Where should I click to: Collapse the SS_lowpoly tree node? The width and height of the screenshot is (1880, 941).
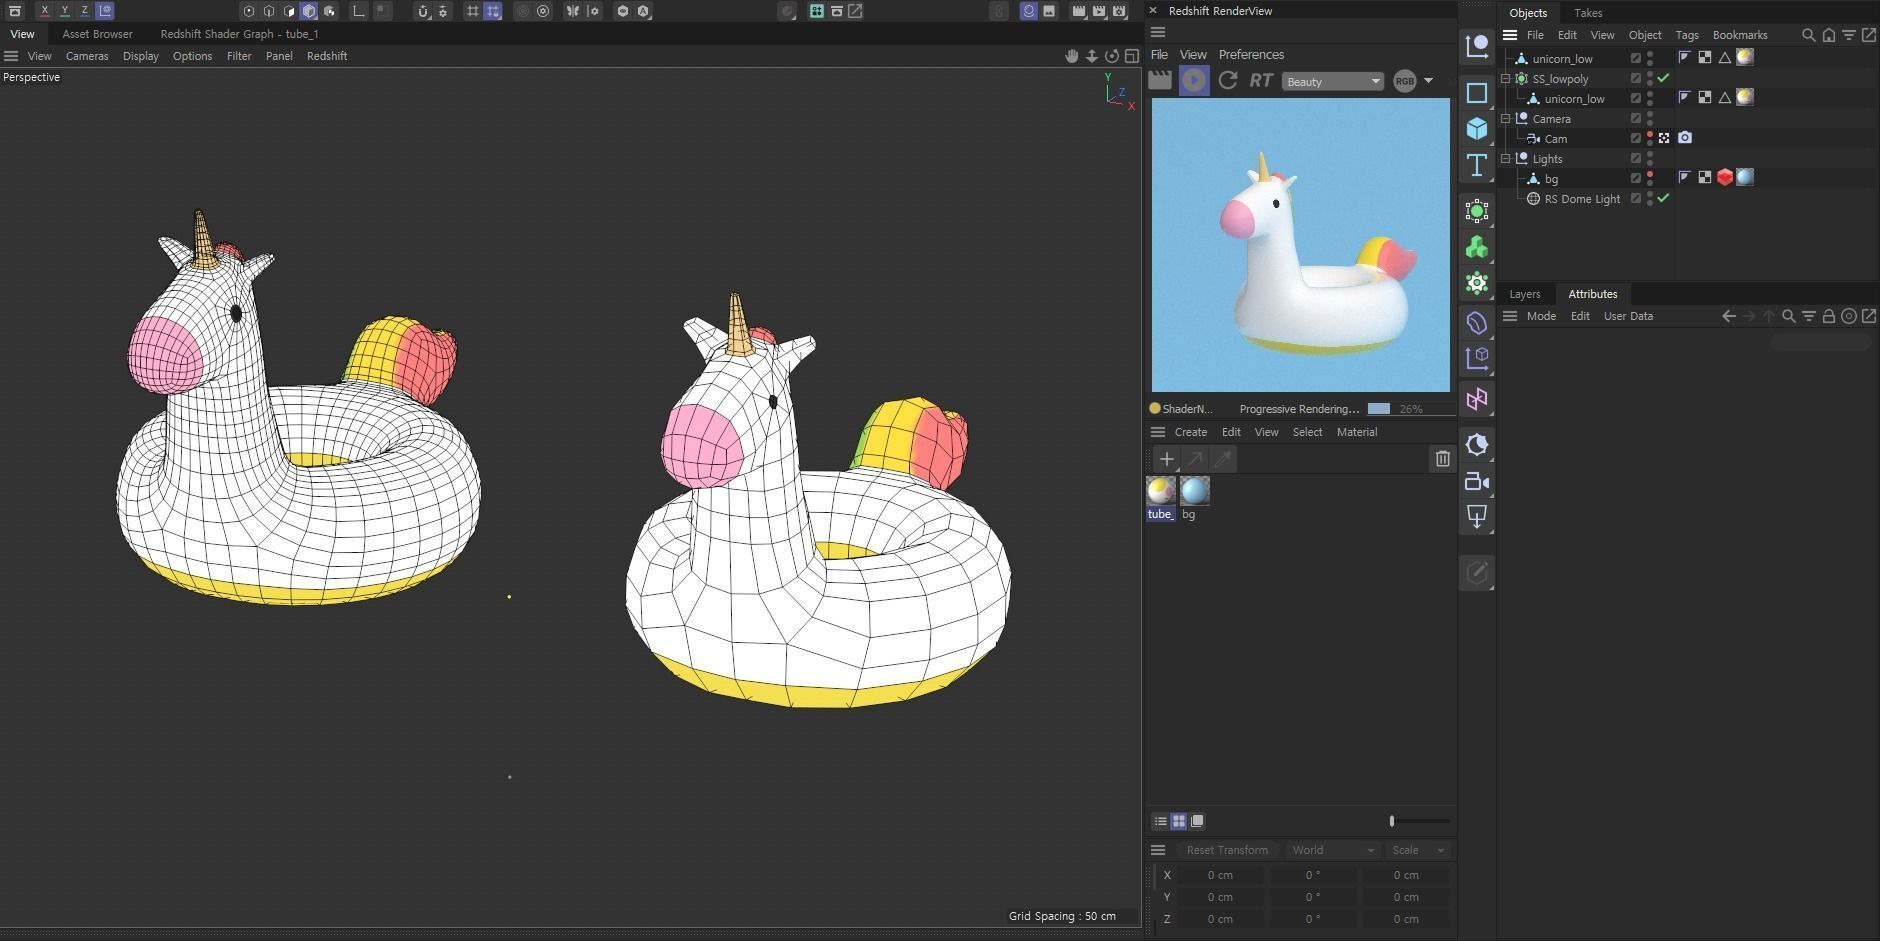click(x=1506, y=78)
